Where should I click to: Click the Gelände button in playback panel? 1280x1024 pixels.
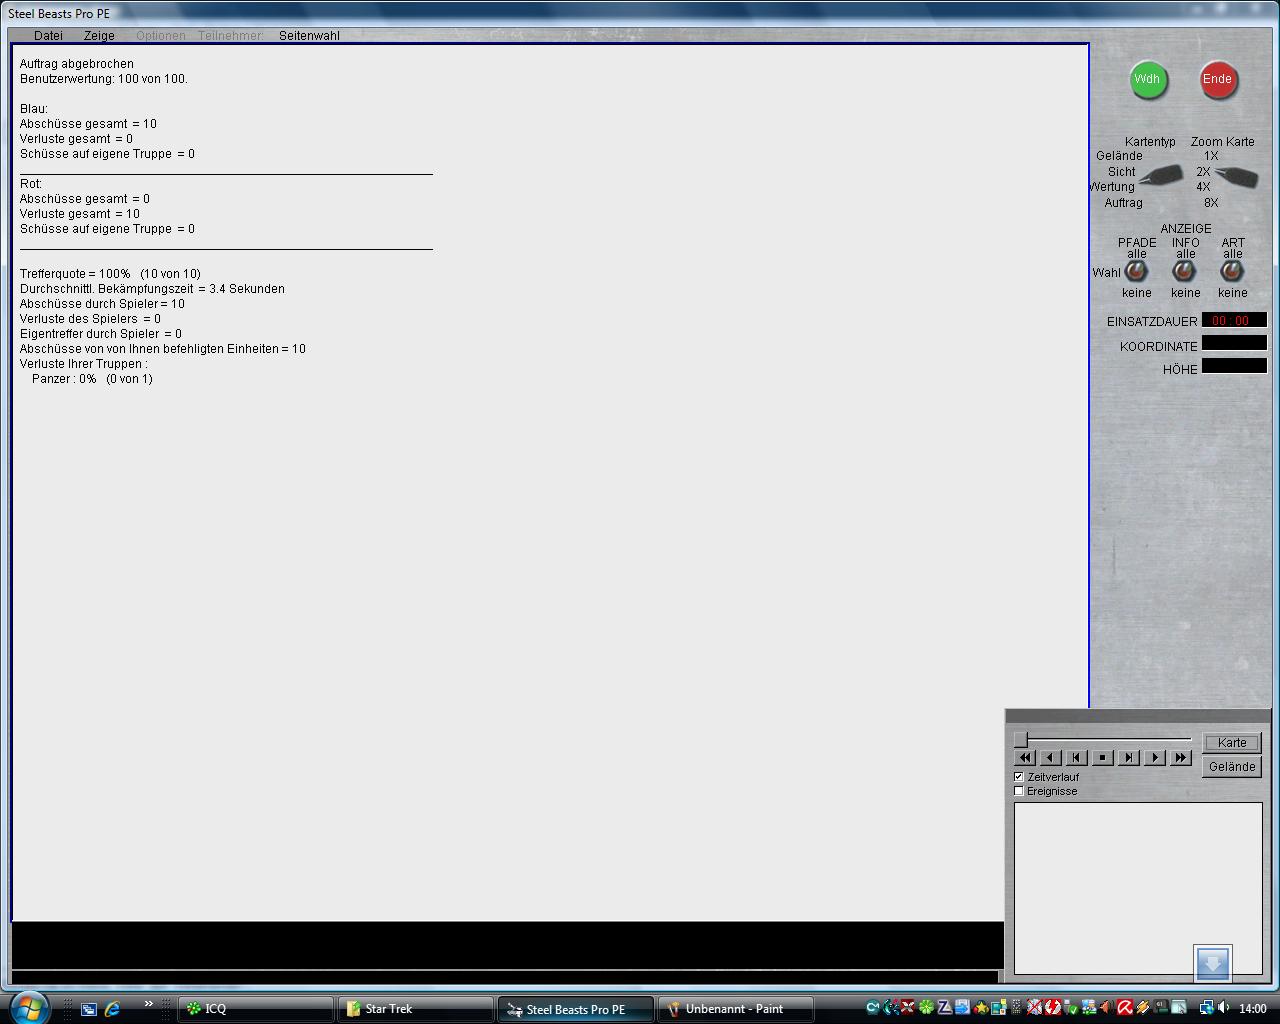(x=1232, y=767)
